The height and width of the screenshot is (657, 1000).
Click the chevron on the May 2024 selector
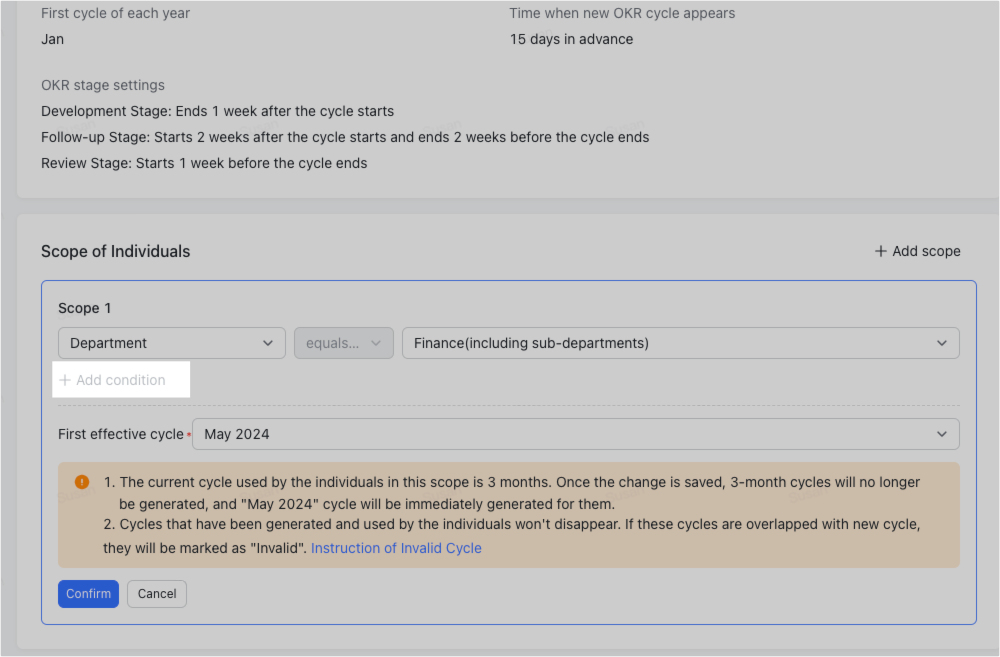point(941,434)
